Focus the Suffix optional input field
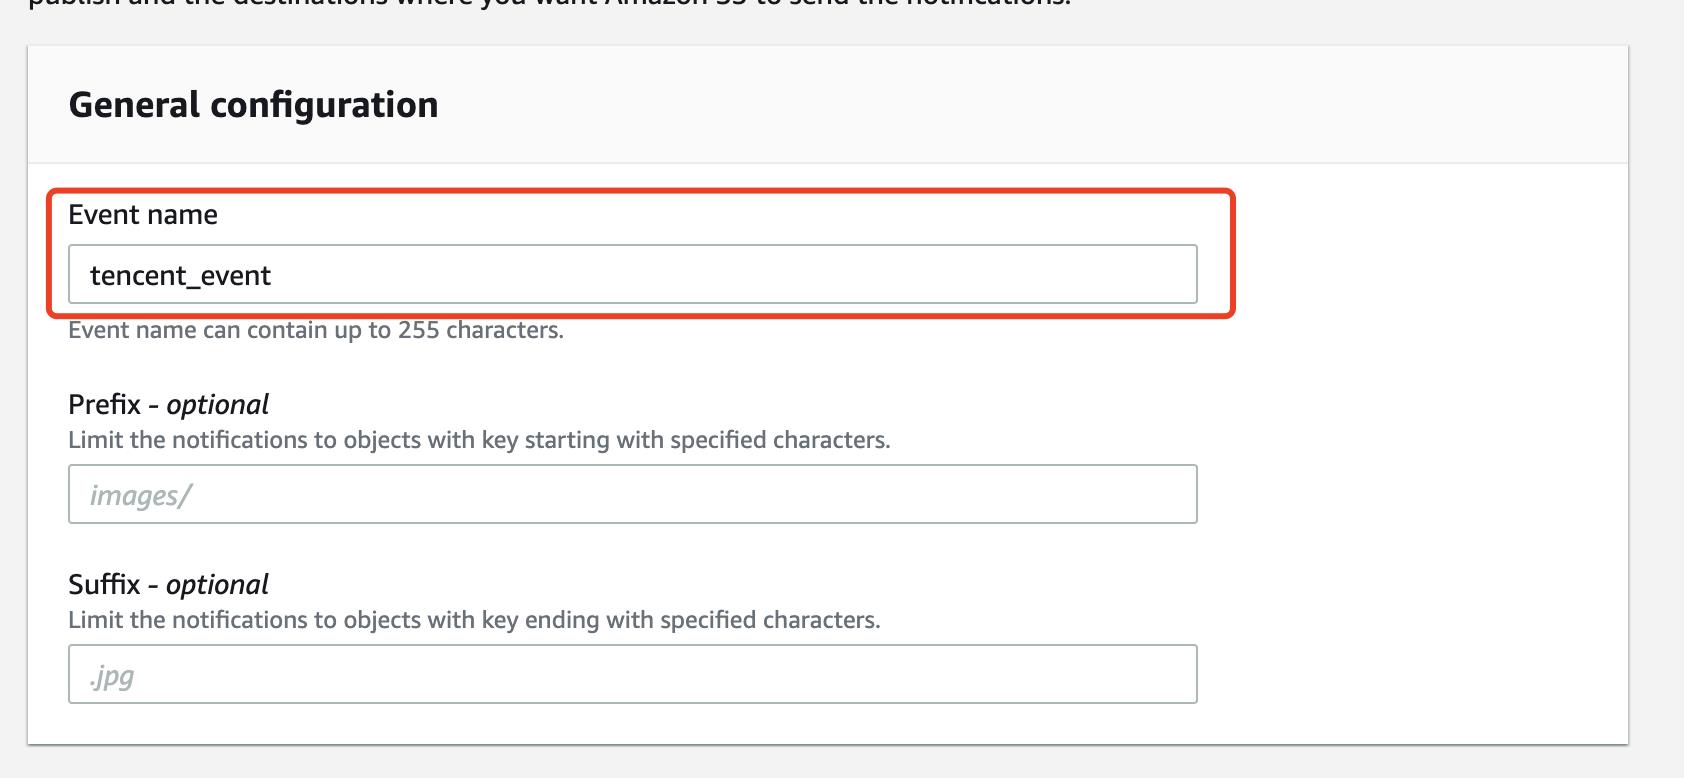The width and height of the screenshot is (1684, 778). click(632, 674)
